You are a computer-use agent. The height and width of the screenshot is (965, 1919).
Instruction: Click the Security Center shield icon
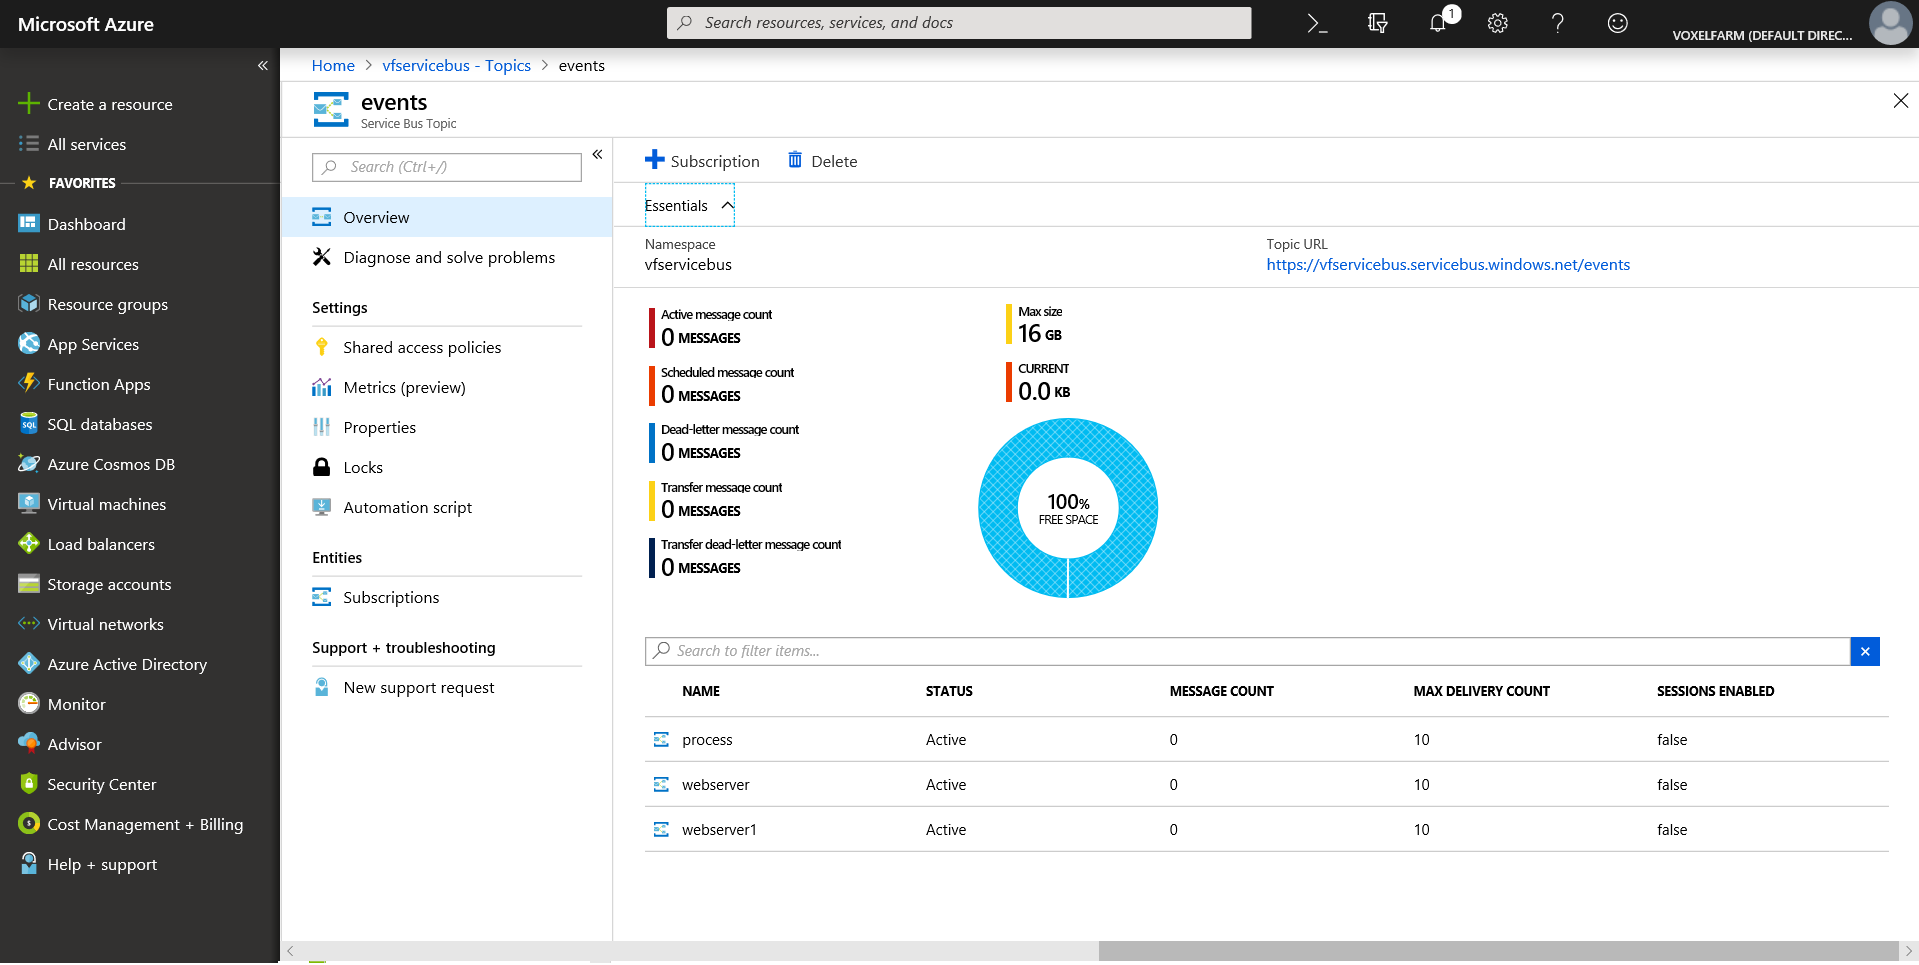click(29, 784)
